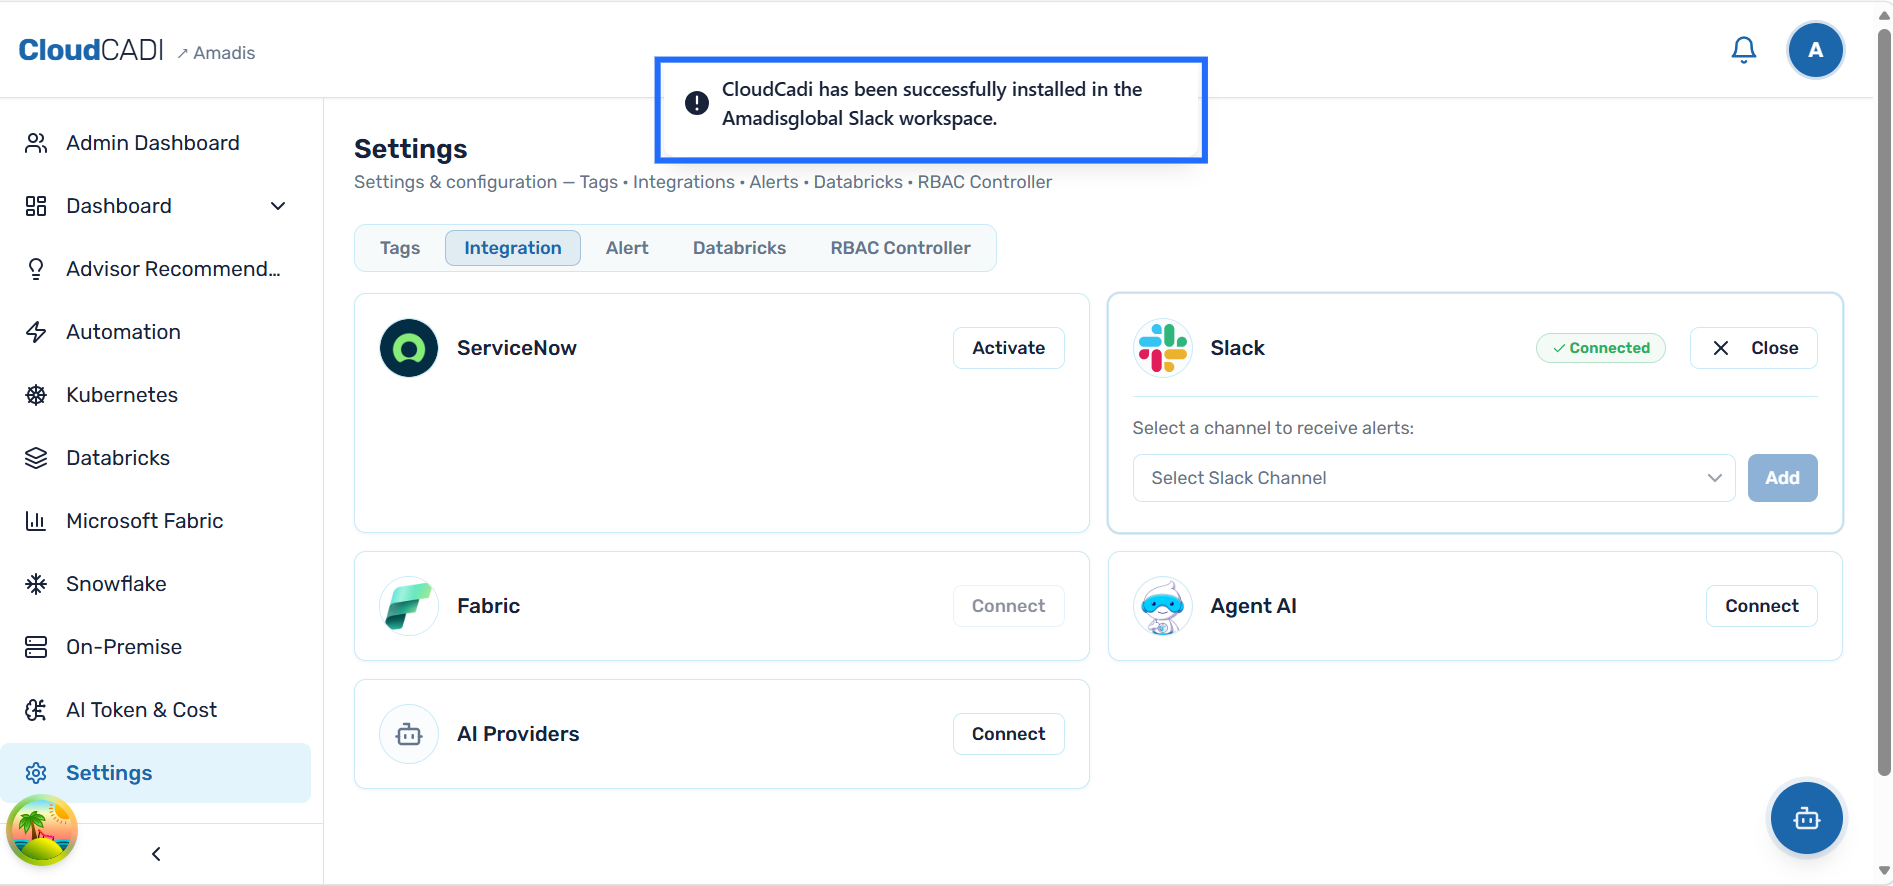The width and height of the screenshot is (1893, 886).
Task: Click the Dashboard grid icon
Action: (x=36, y=206)
